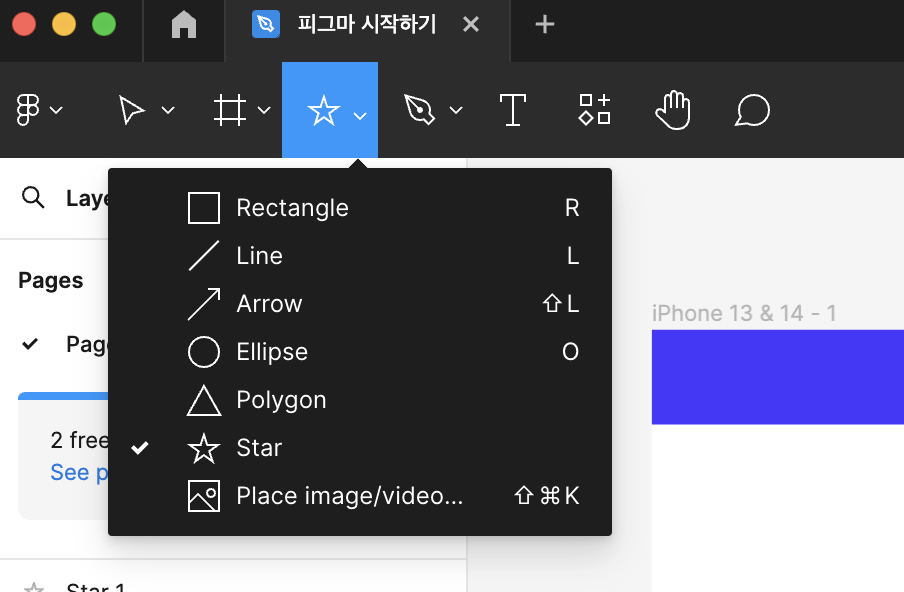The height and width of the screenshot is (592, 904).
Task: Select the Comment tool
Action: tap(752, 110)
